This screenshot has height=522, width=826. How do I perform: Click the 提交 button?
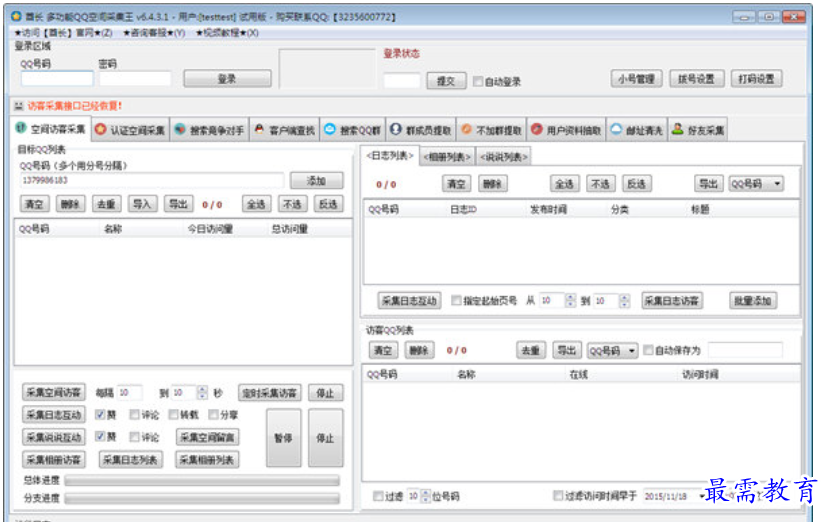[446, 81]
